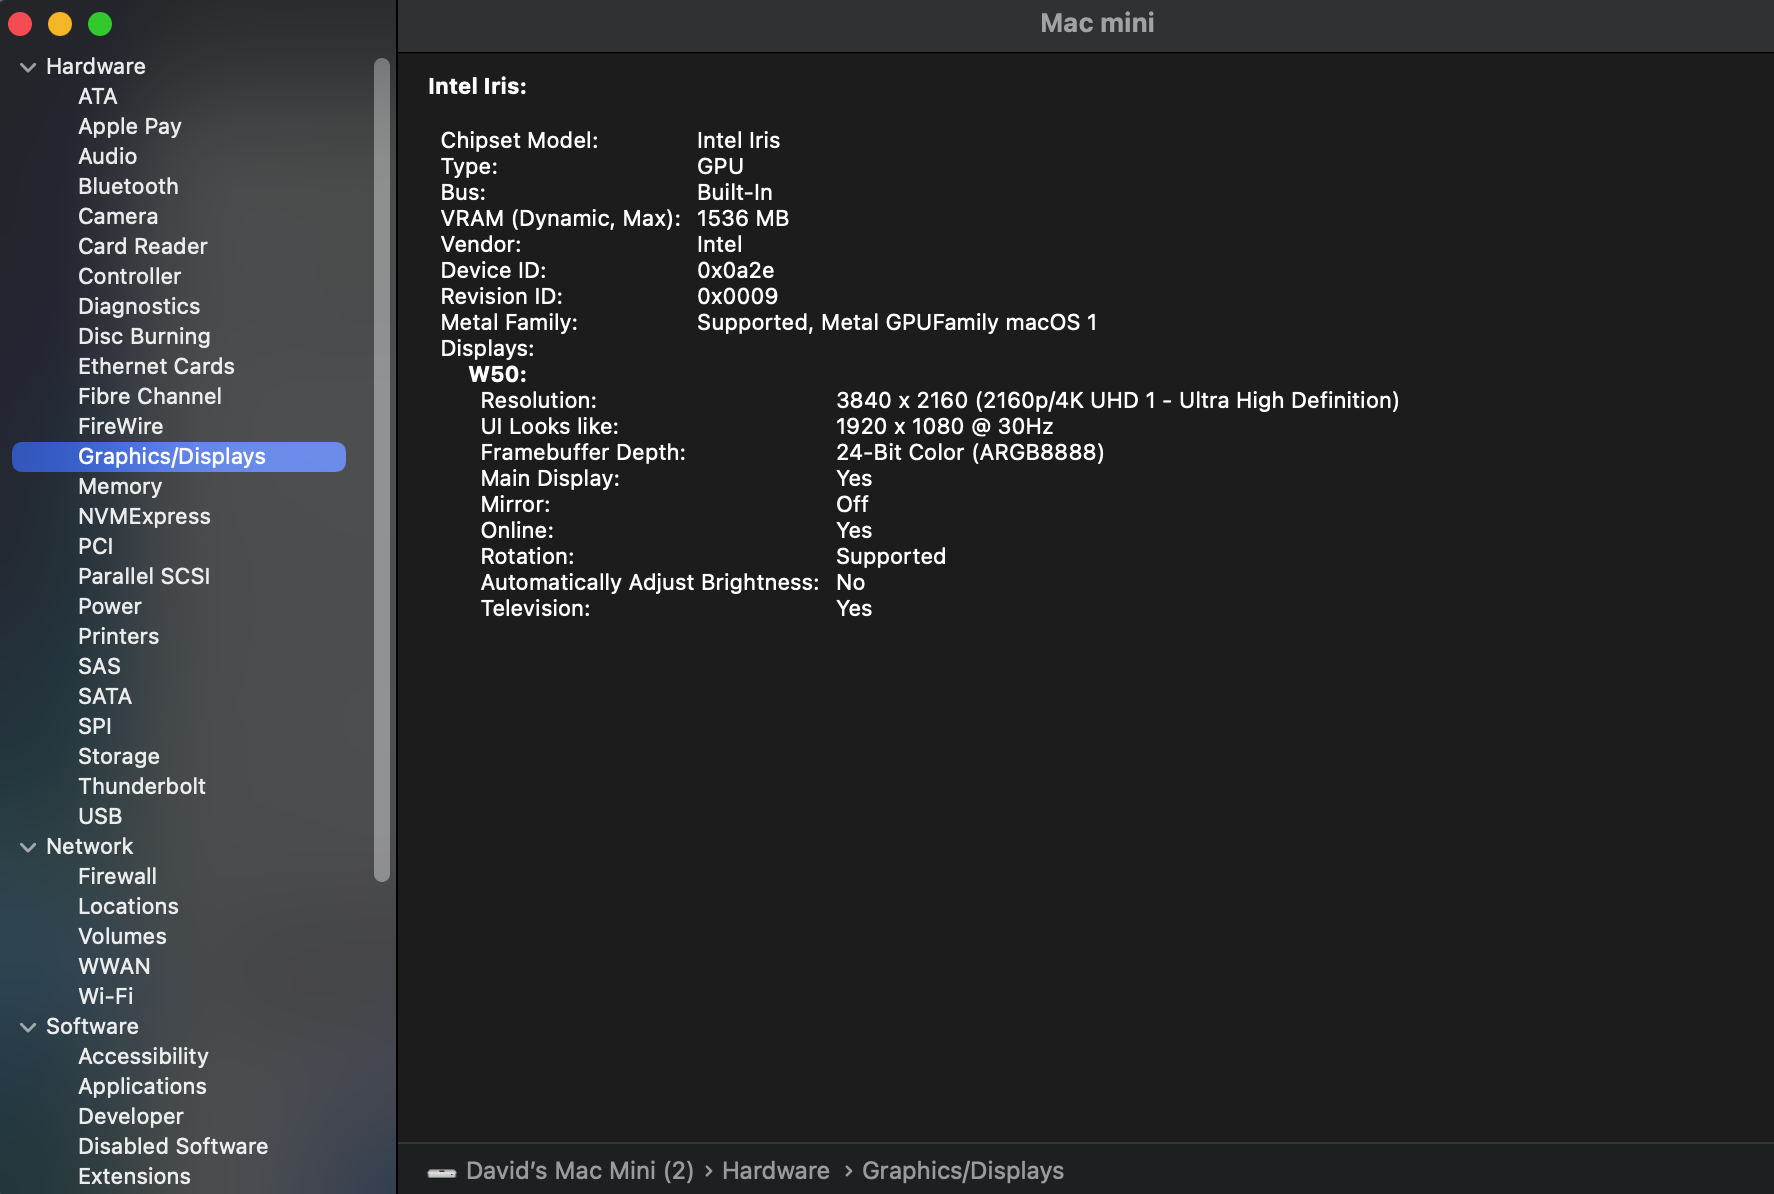Viewport: 1774px width, 1194px height.
Task: Collapse the Software section chevron
Action: click(28, 1027)
